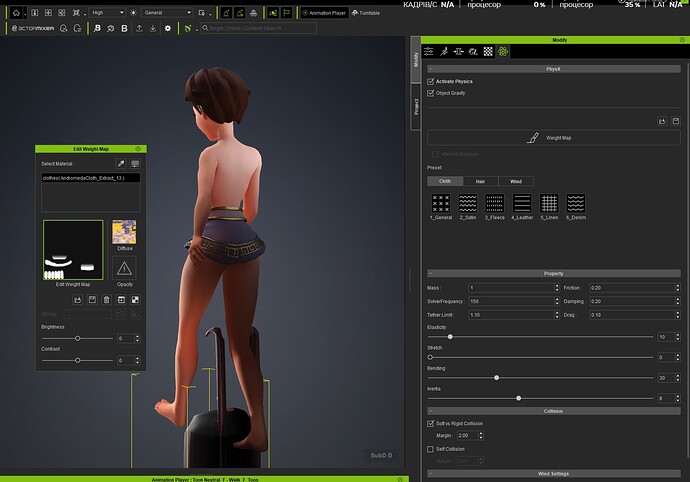Image resolution: width=690 pixels, height=482 pixels.
Task: Click the checkerboard icon in Edit Weight Map
Action: 135,300
